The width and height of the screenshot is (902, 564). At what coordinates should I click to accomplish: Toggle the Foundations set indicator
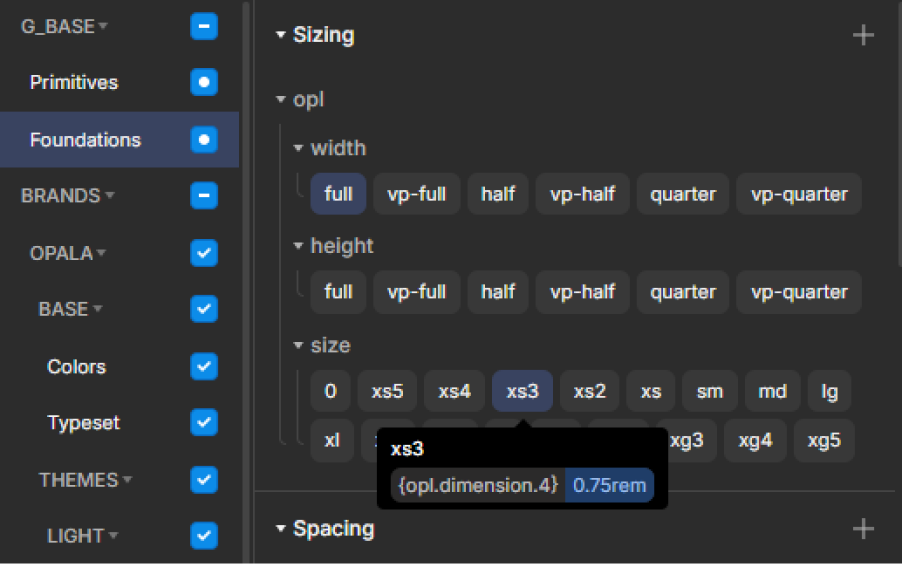tap(204, 139)
